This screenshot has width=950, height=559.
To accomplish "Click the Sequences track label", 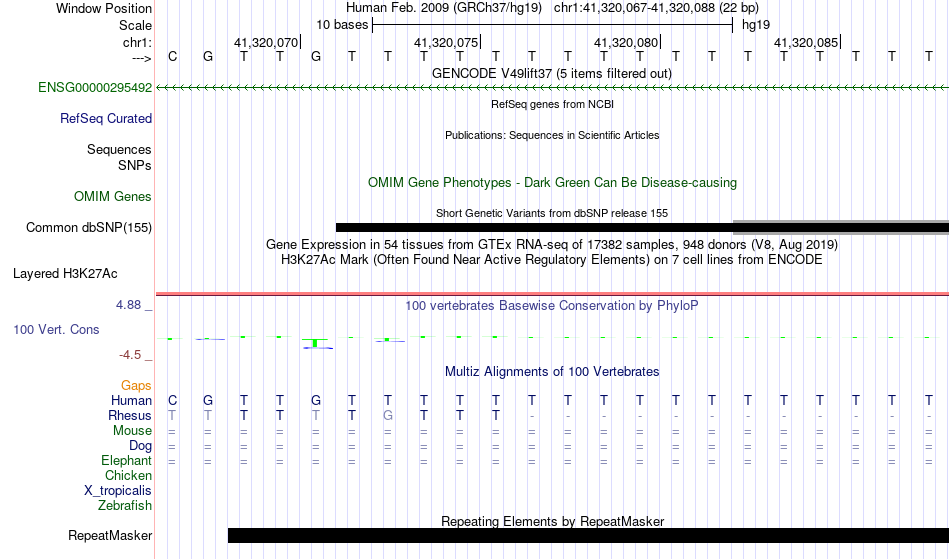I will point(119,150).
